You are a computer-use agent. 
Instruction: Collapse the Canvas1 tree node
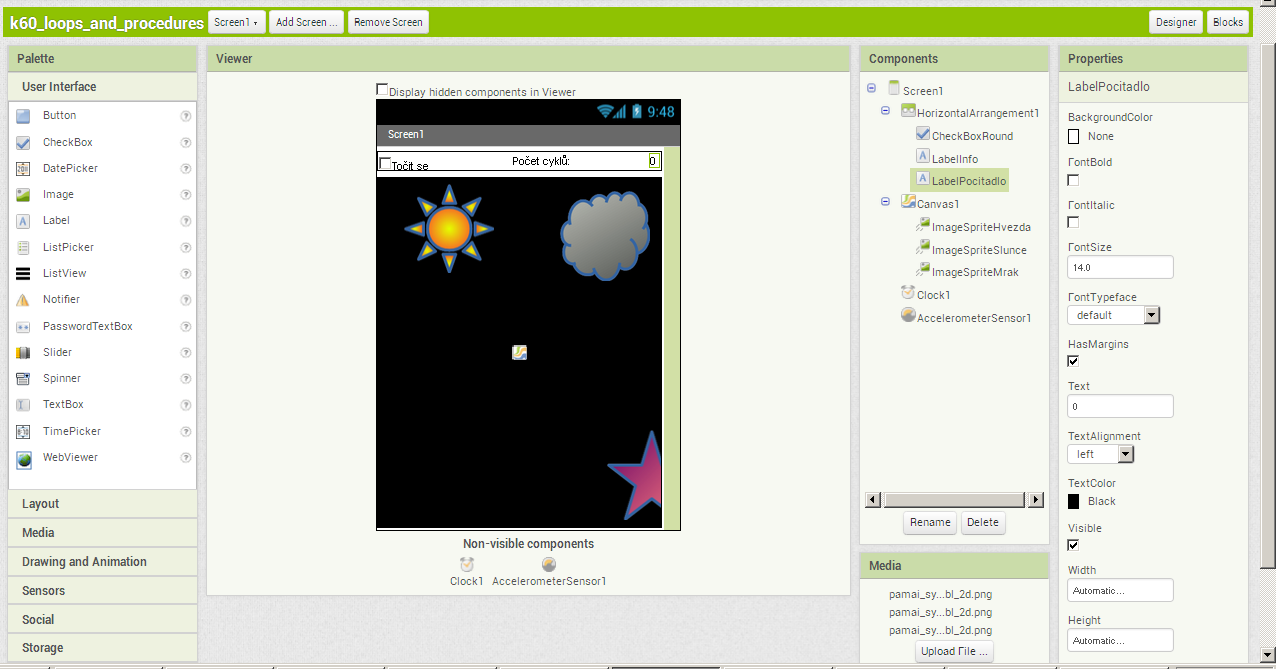click(886, 202)
